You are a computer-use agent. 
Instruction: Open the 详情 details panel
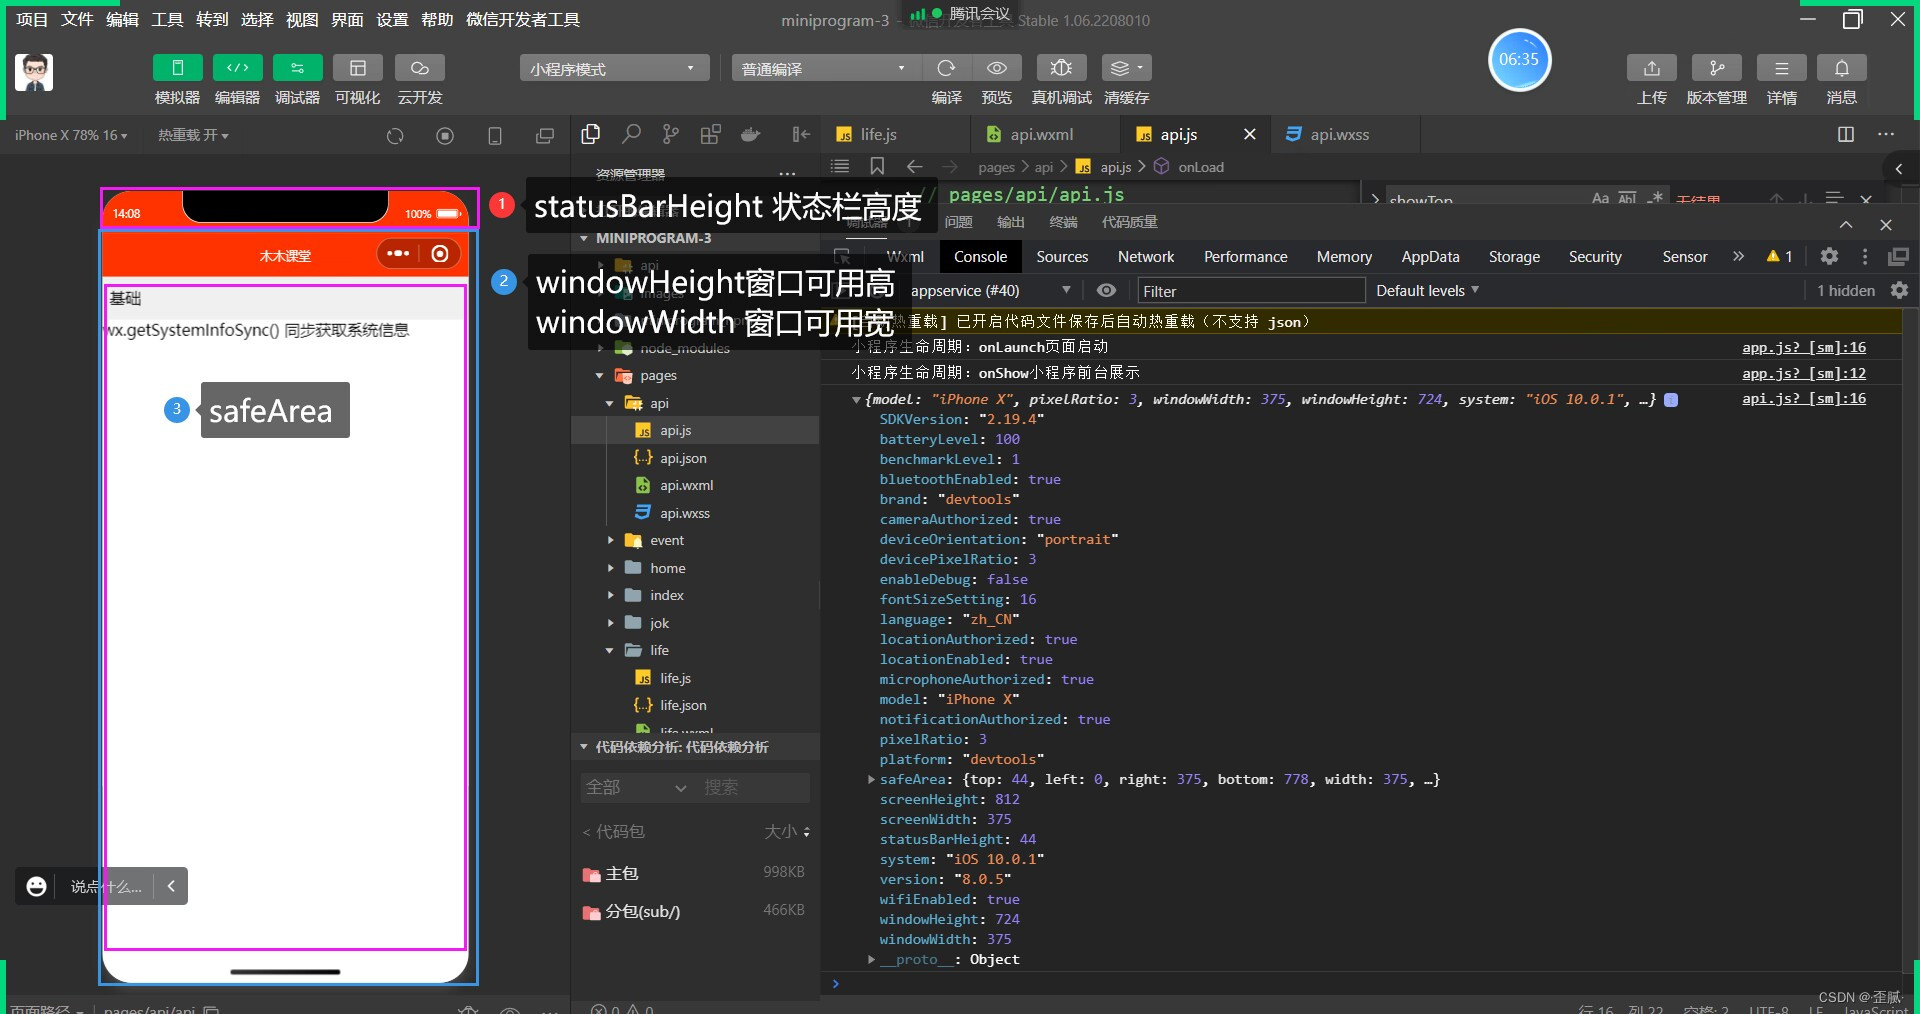click(1782, 68)
